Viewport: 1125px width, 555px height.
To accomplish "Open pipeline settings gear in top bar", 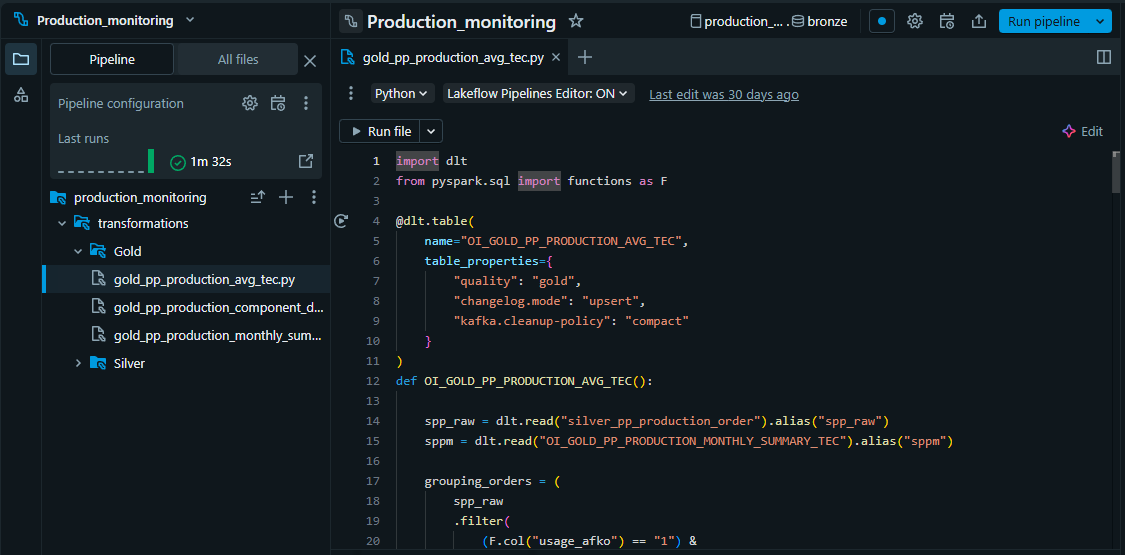I will [914, 21].
